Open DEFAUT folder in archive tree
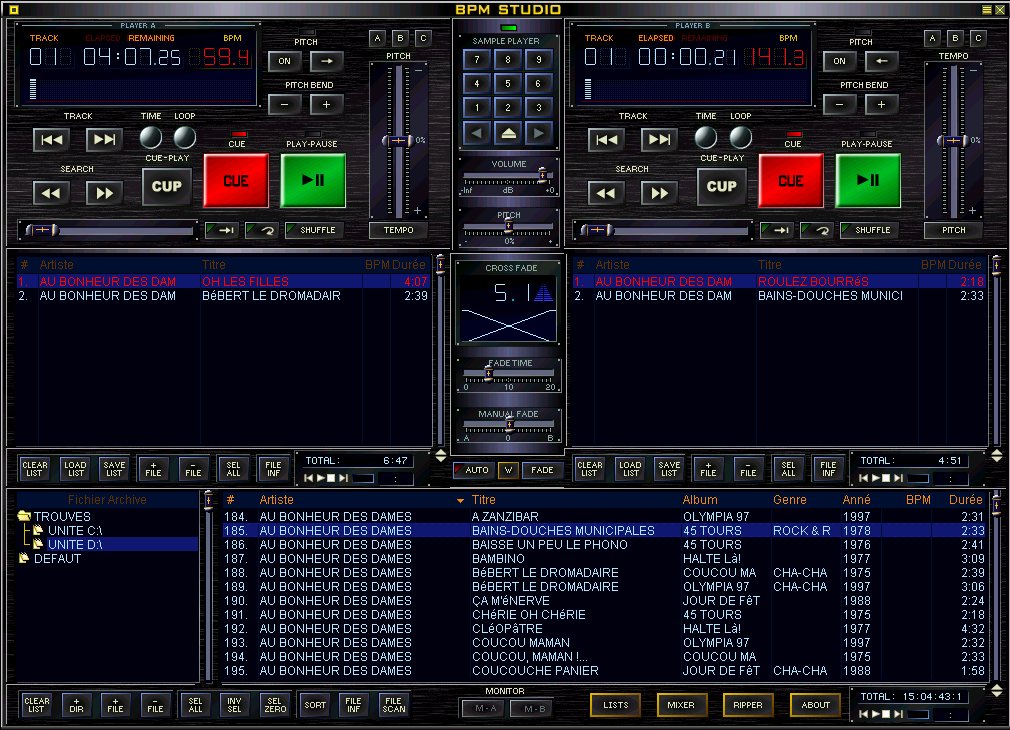1010x730 pixels. [x=57, y=559]
